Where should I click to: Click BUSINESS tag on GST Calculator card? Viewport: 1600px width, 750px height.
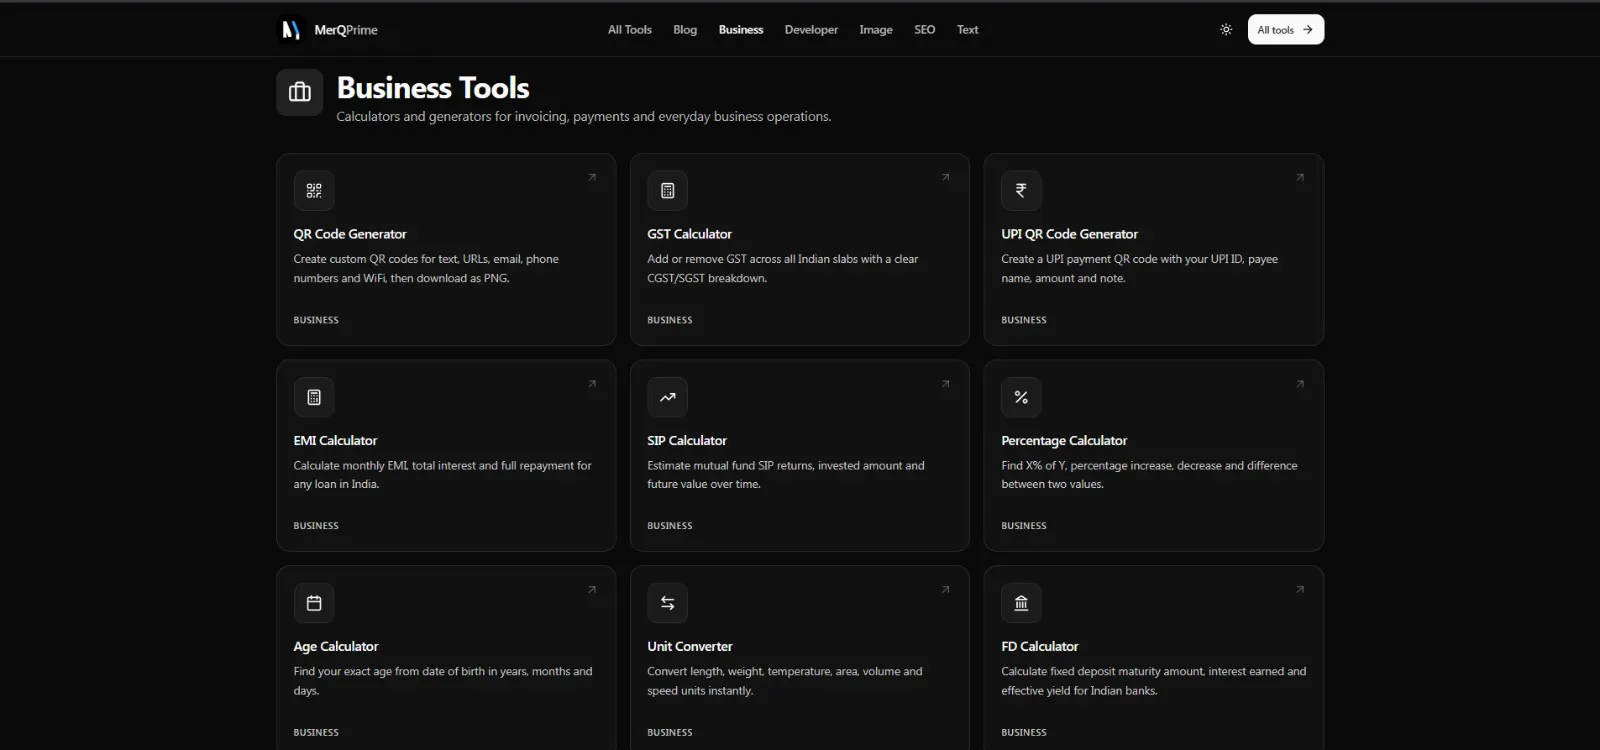point(670,320)
